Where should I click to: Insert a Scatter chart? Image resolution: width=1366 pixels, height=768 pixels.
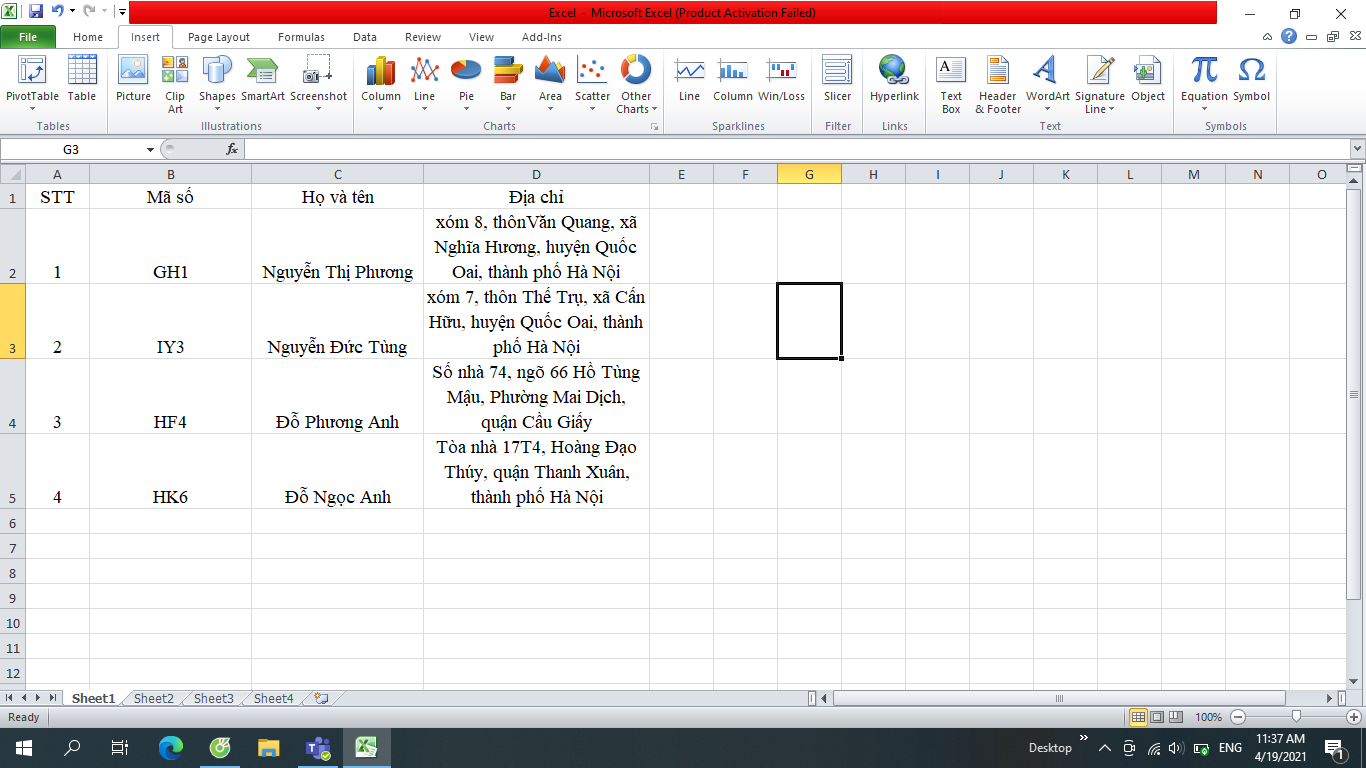(592, 84)
